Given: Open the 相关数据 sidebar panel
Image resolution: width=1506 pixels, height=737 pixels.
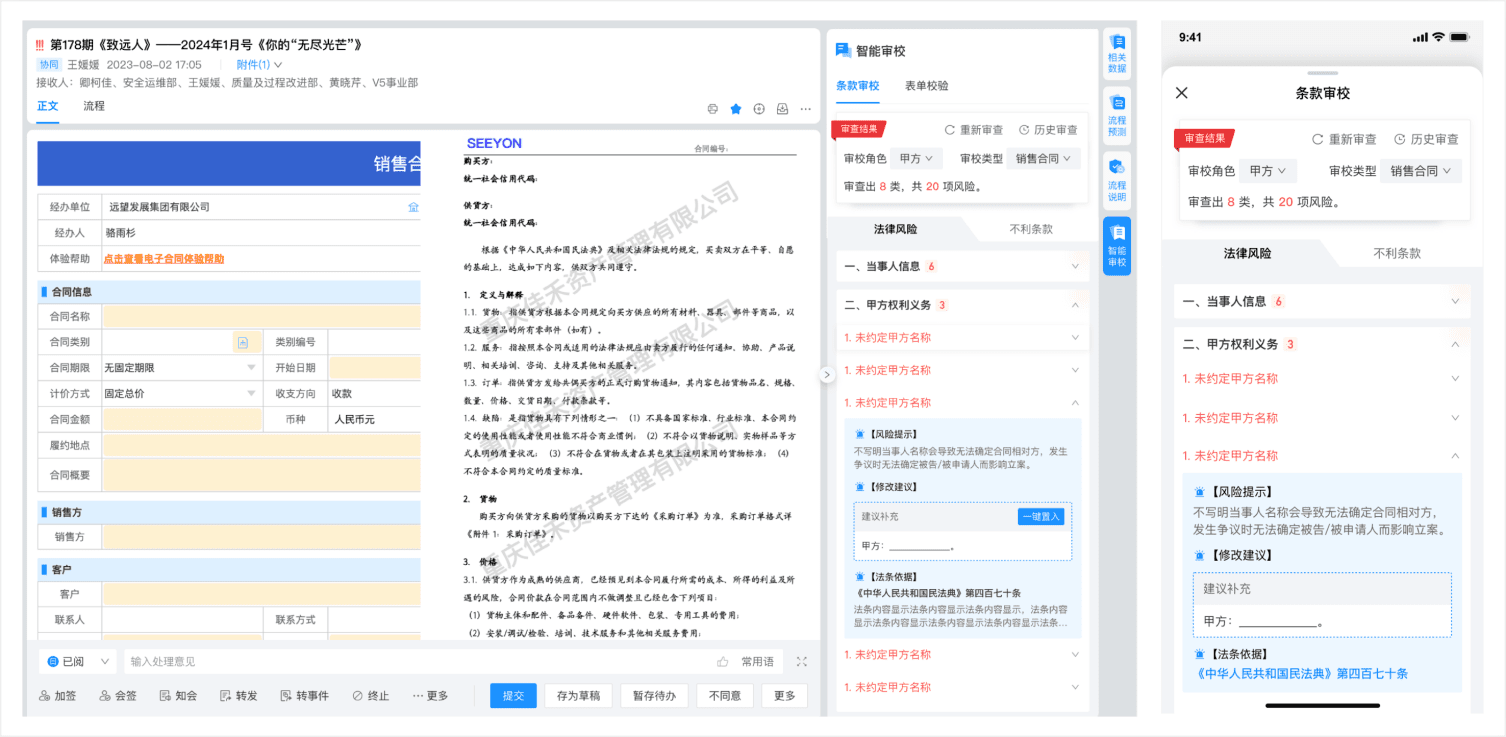Looking at the screenshot, I should (1117, 55).
